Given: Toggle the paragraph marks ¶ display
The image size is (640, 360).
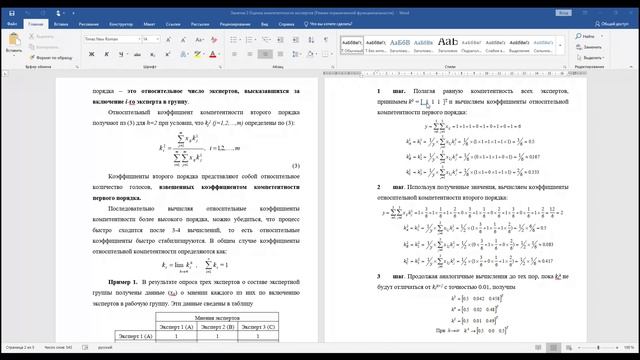Looking at the screenshot, I should tap(326, 40).
